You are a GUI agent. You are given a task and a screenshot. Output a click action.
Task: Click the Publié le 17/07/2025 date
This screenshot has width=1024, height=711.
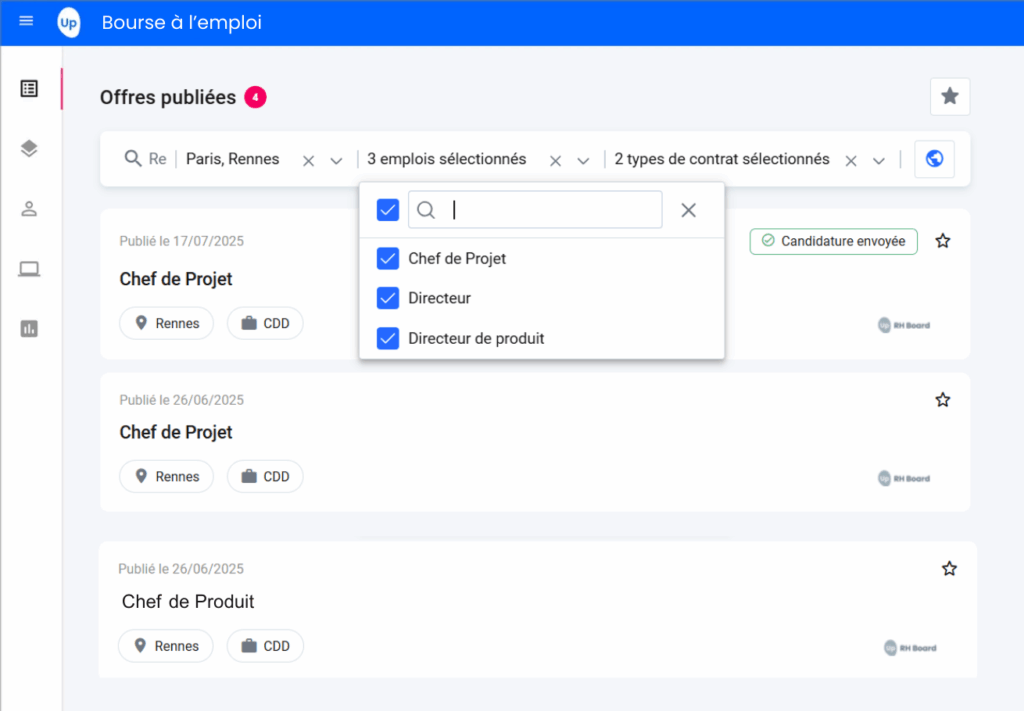pos(182,241)
